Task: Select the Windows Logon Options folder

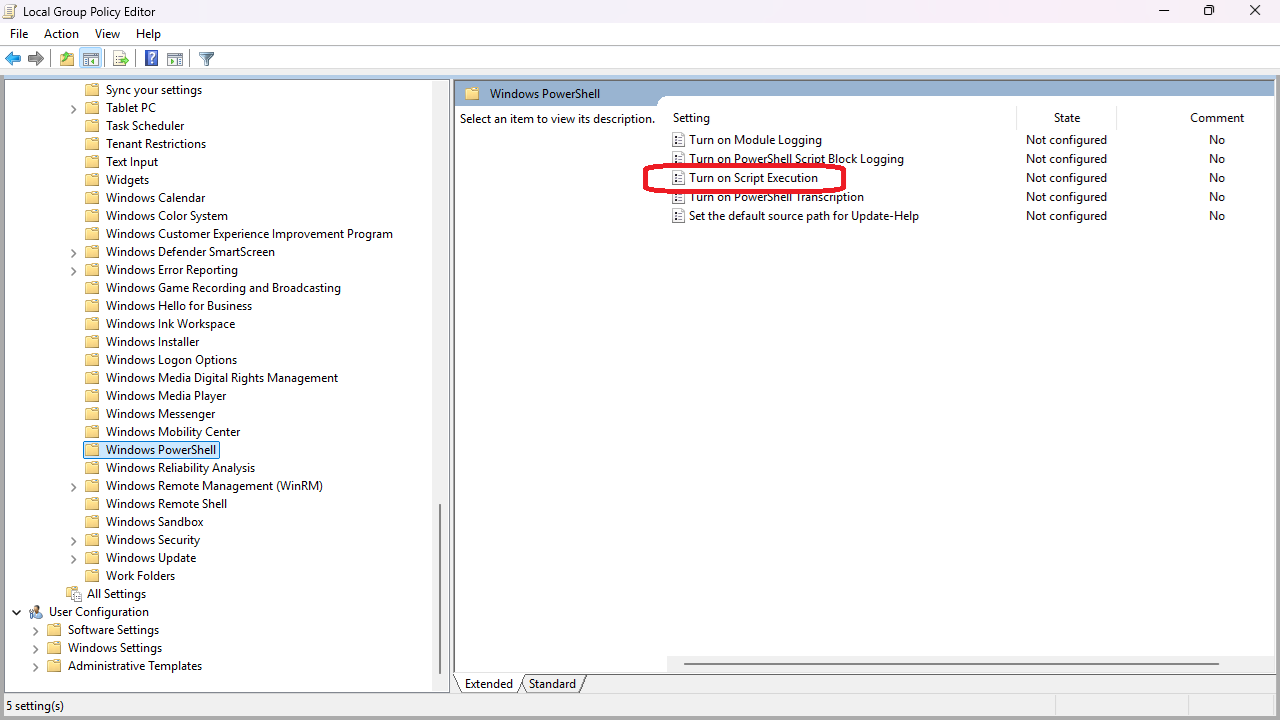Action: 172,360
